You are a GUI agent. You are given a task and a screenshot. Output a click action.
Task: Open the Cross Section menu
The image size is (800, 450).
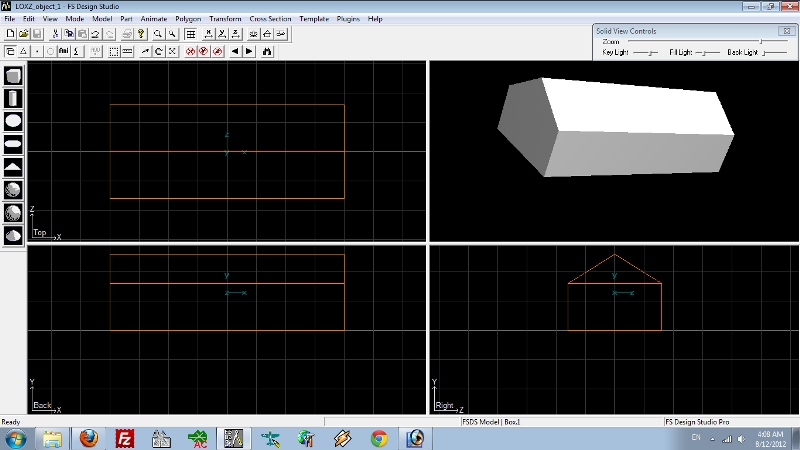pos(270,19)
